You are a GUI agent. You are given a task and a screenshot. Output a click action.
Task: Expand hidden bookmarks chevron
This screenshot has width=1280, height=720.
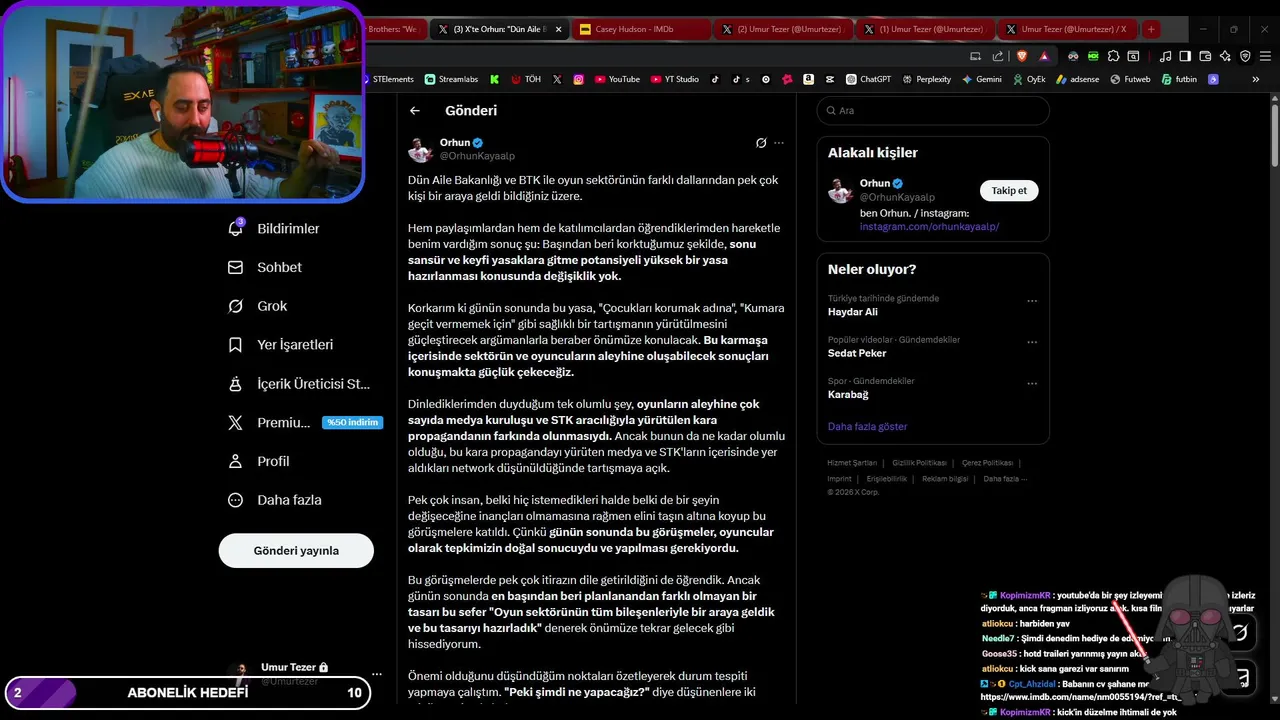tap(1256, 79)
